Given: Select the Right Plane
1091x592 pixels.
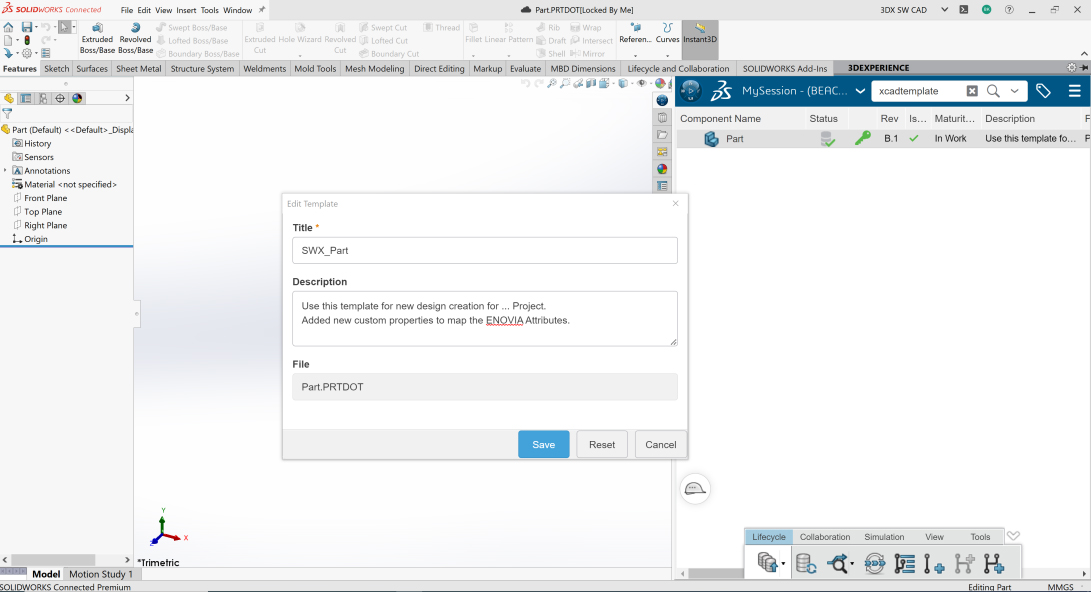Looking at the screenshot, I should (40, 225).
